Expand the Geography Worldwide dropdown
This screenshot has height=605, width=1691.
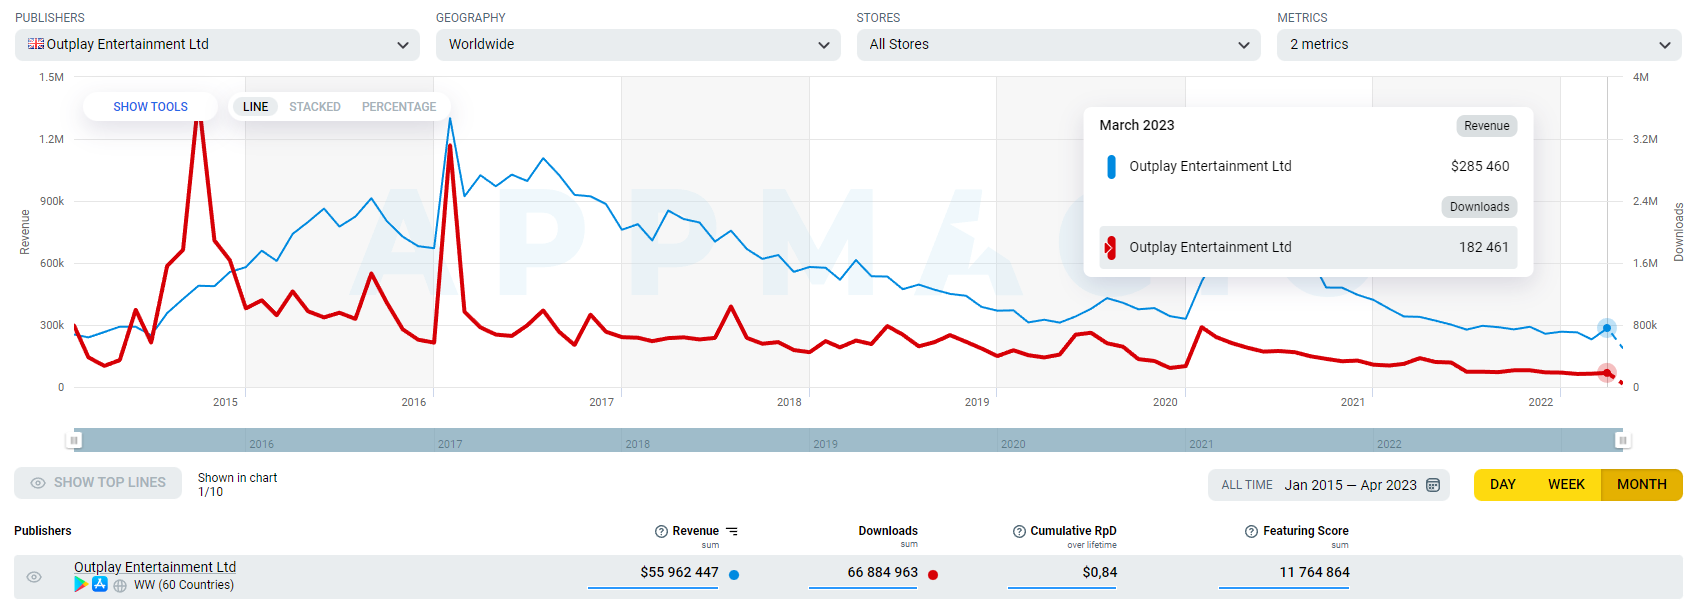[638, 45]
